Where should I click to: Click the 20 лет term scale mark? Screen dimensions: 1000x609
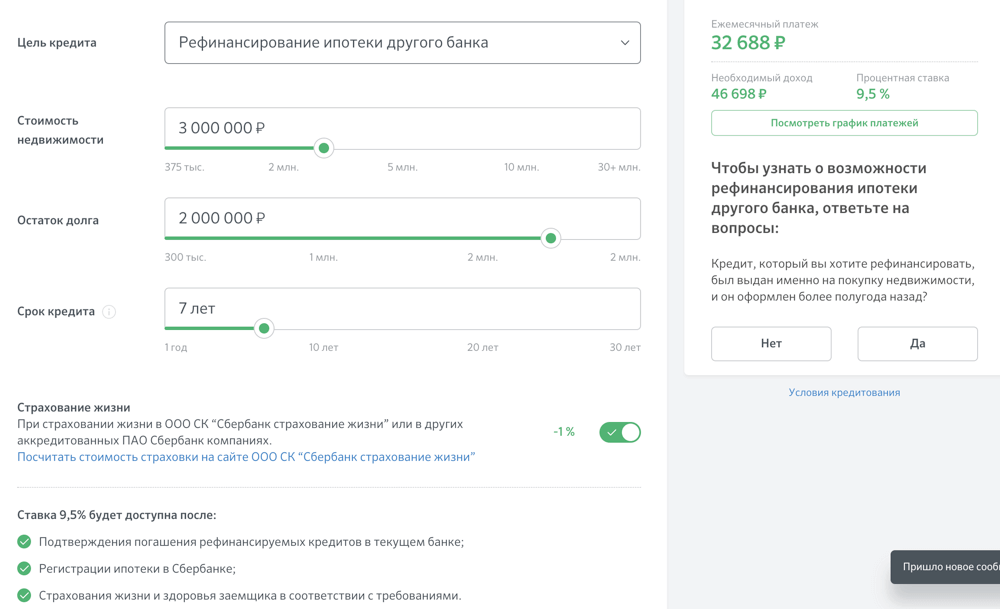point(482,348)
